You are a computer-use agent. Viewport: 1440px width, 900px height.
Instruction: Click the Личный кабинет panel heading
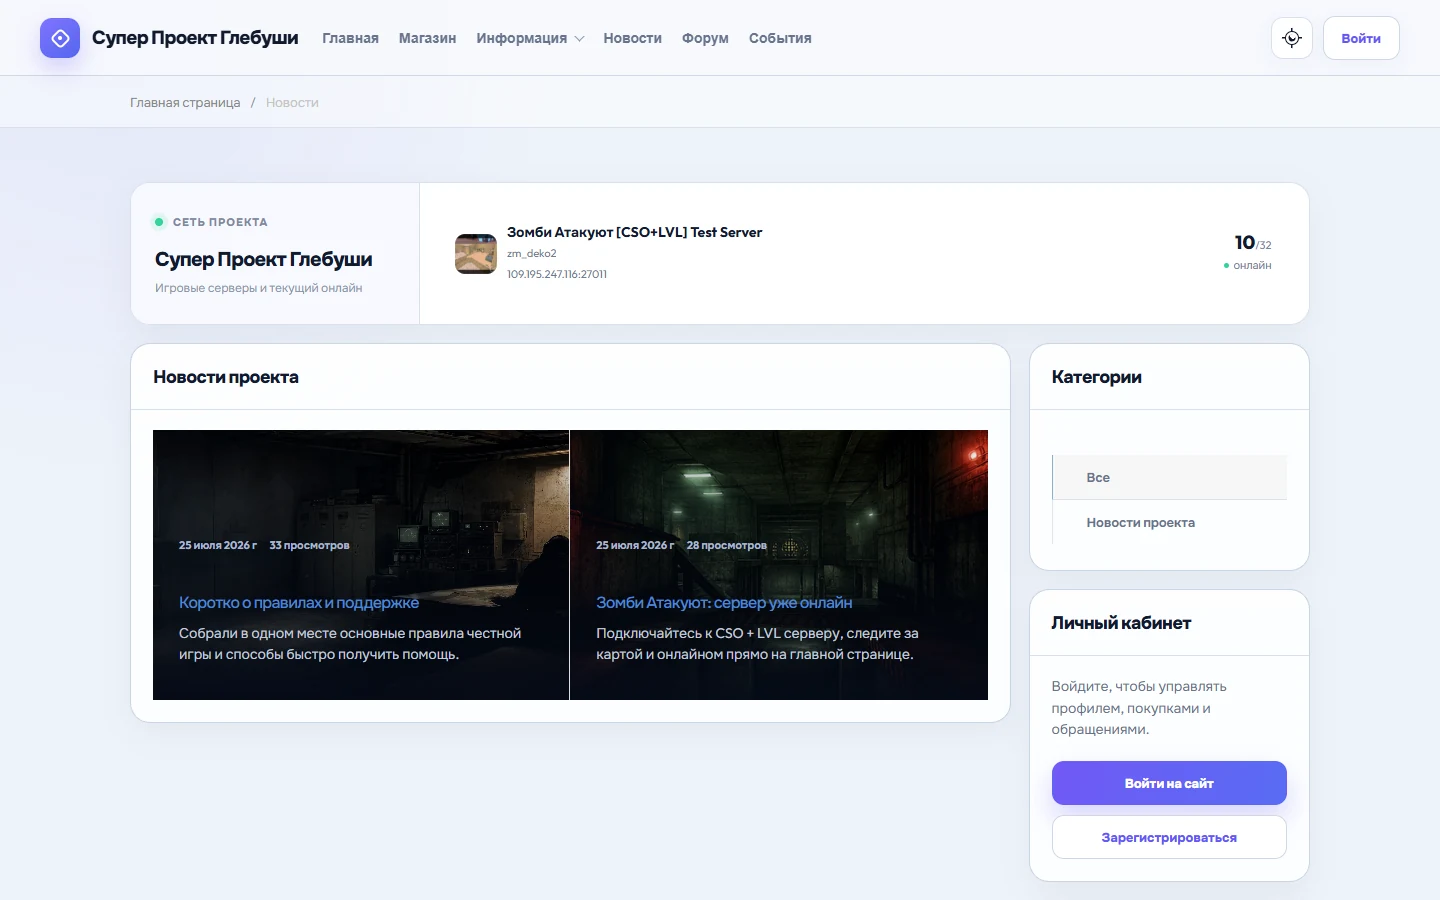(1121, 623)
